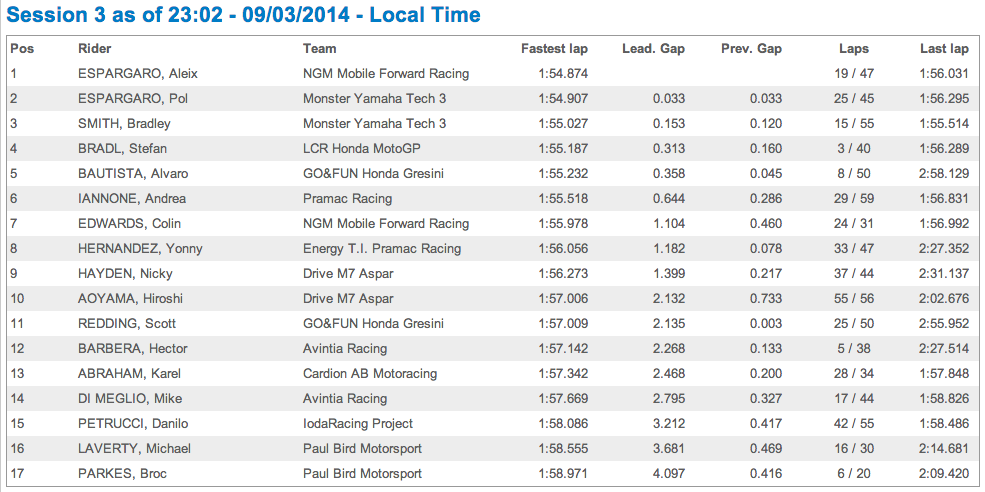Click fastest lap time 1:55.187
Screen dimensions: 985x492
click(563, 149)
